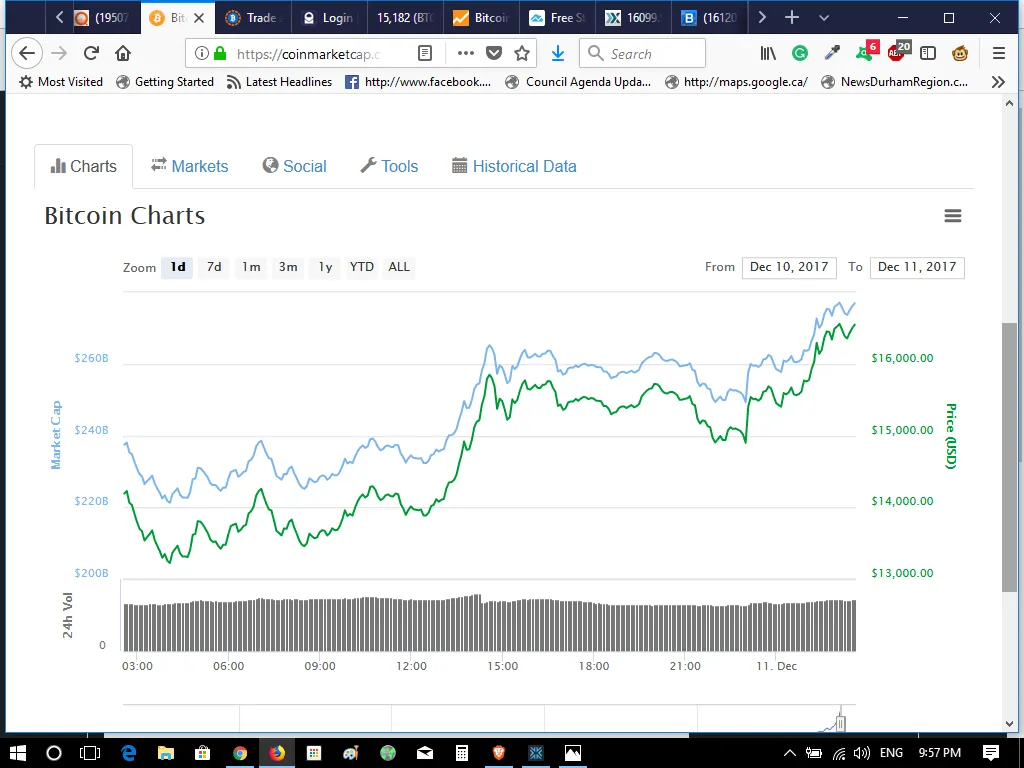This screenshot has width=1024, height=768.
Task: Select the YTD zoom range
Action: click(x=362, y=267)
